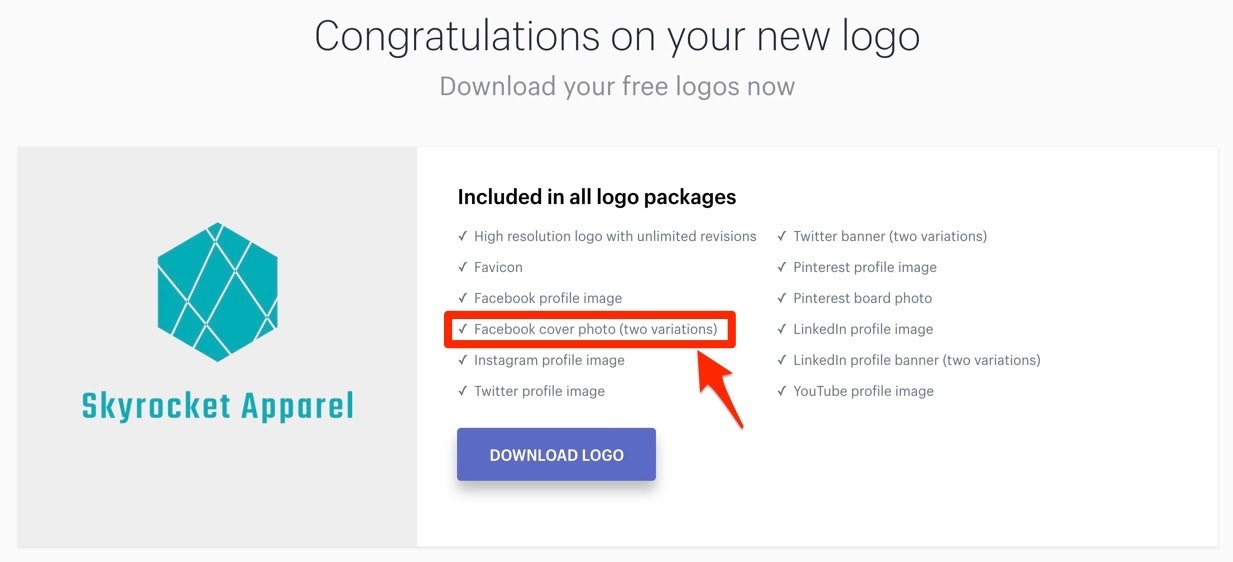Click the Congratulations on your new logo title
Screen dimensions: 1233x562
point(617,37)
